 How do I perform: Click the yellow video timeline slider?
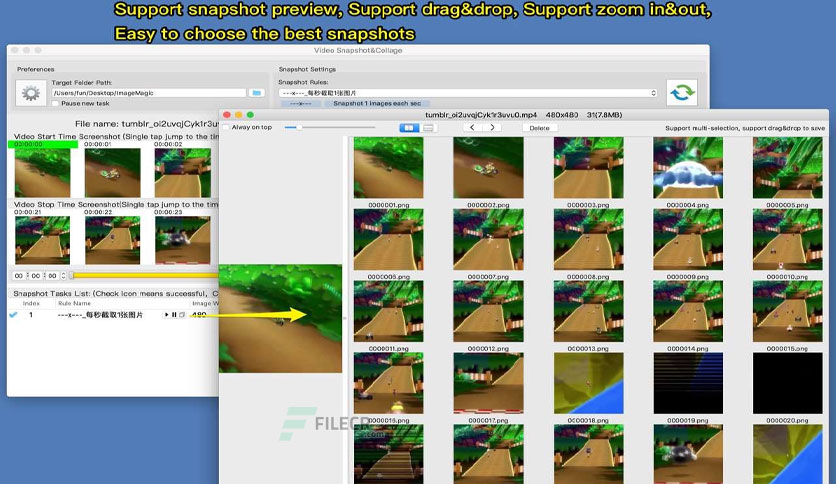(x=144, y=276)
